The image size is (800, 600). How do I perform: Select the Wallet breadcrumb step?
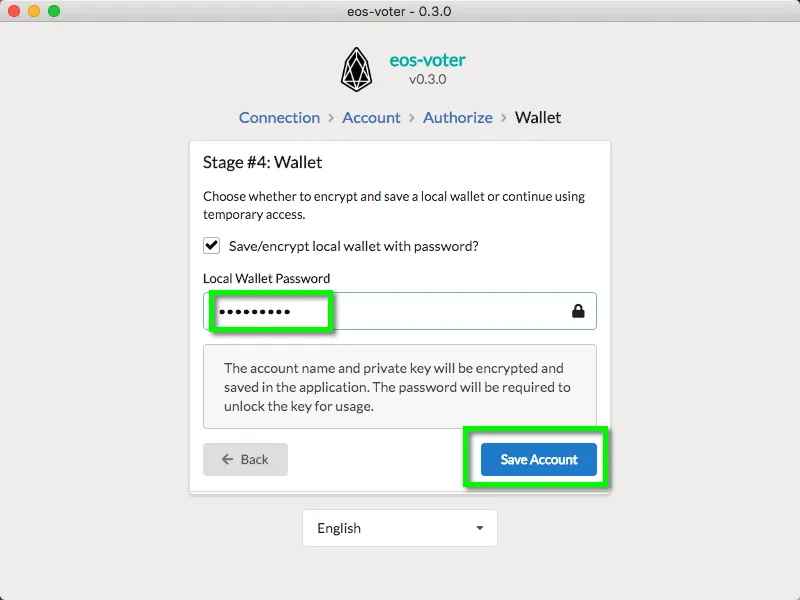tap(538, 118)
